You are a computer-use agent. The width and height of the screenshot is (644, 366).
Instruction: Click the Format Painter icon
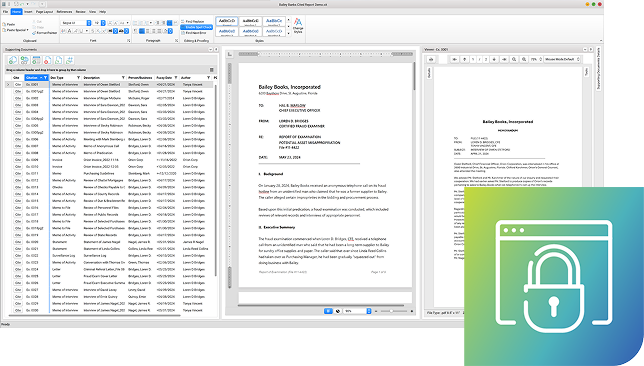(x=45, y=33)
